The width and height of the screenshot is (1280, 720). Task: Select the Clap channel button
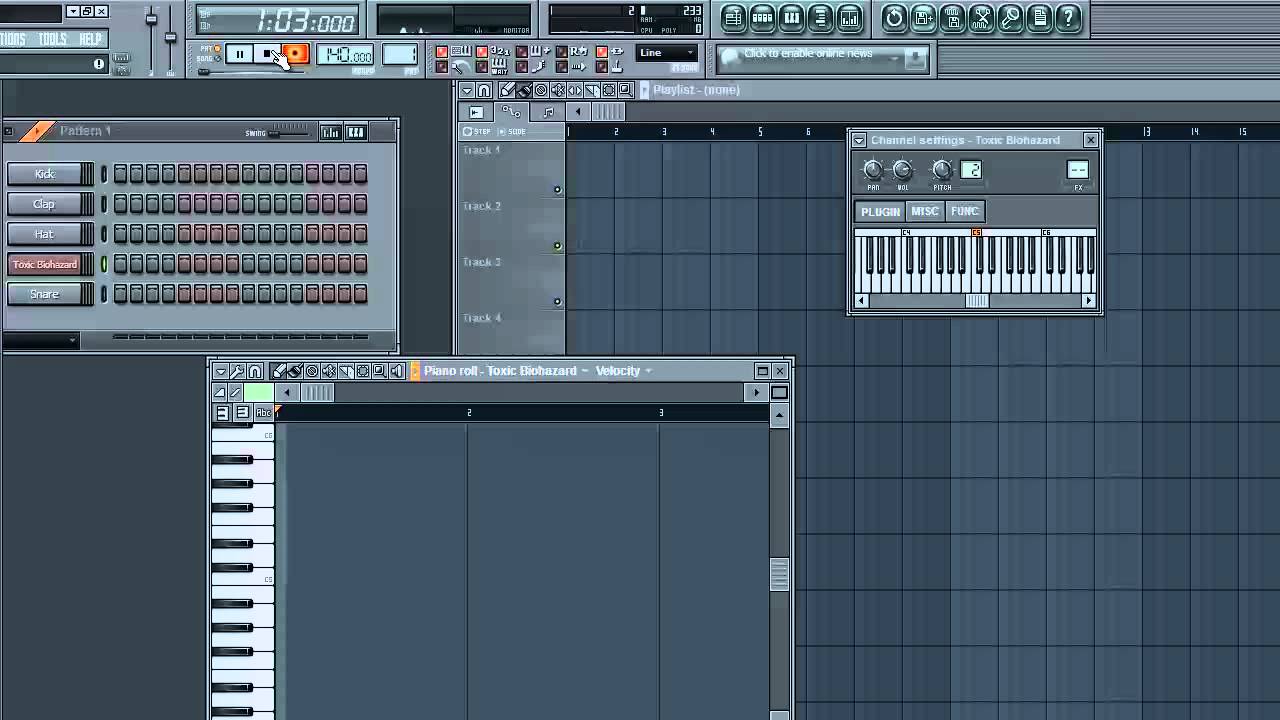pos(44,204)
